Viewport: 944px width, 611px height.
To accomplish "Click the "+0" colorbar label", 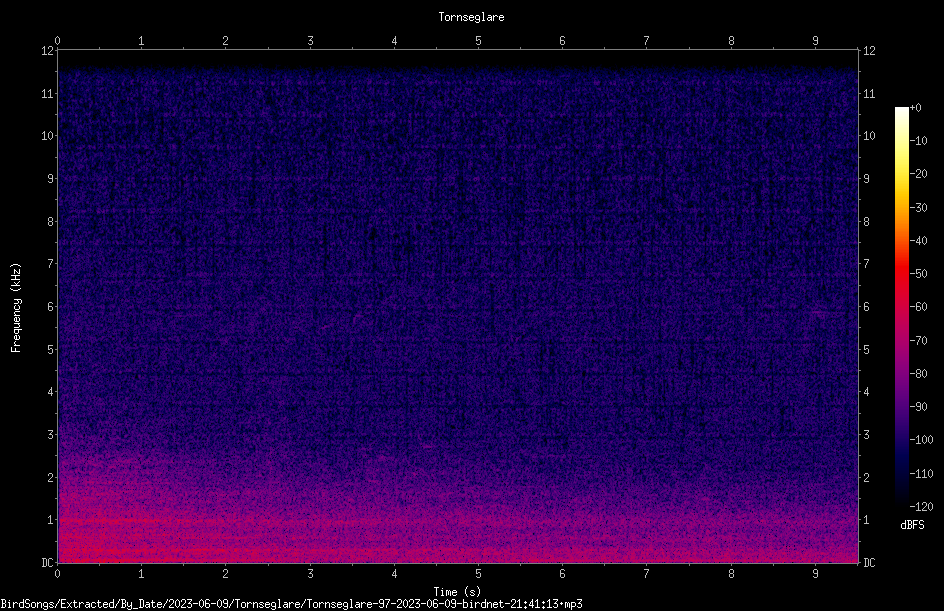I will click(x=915, y=108).
